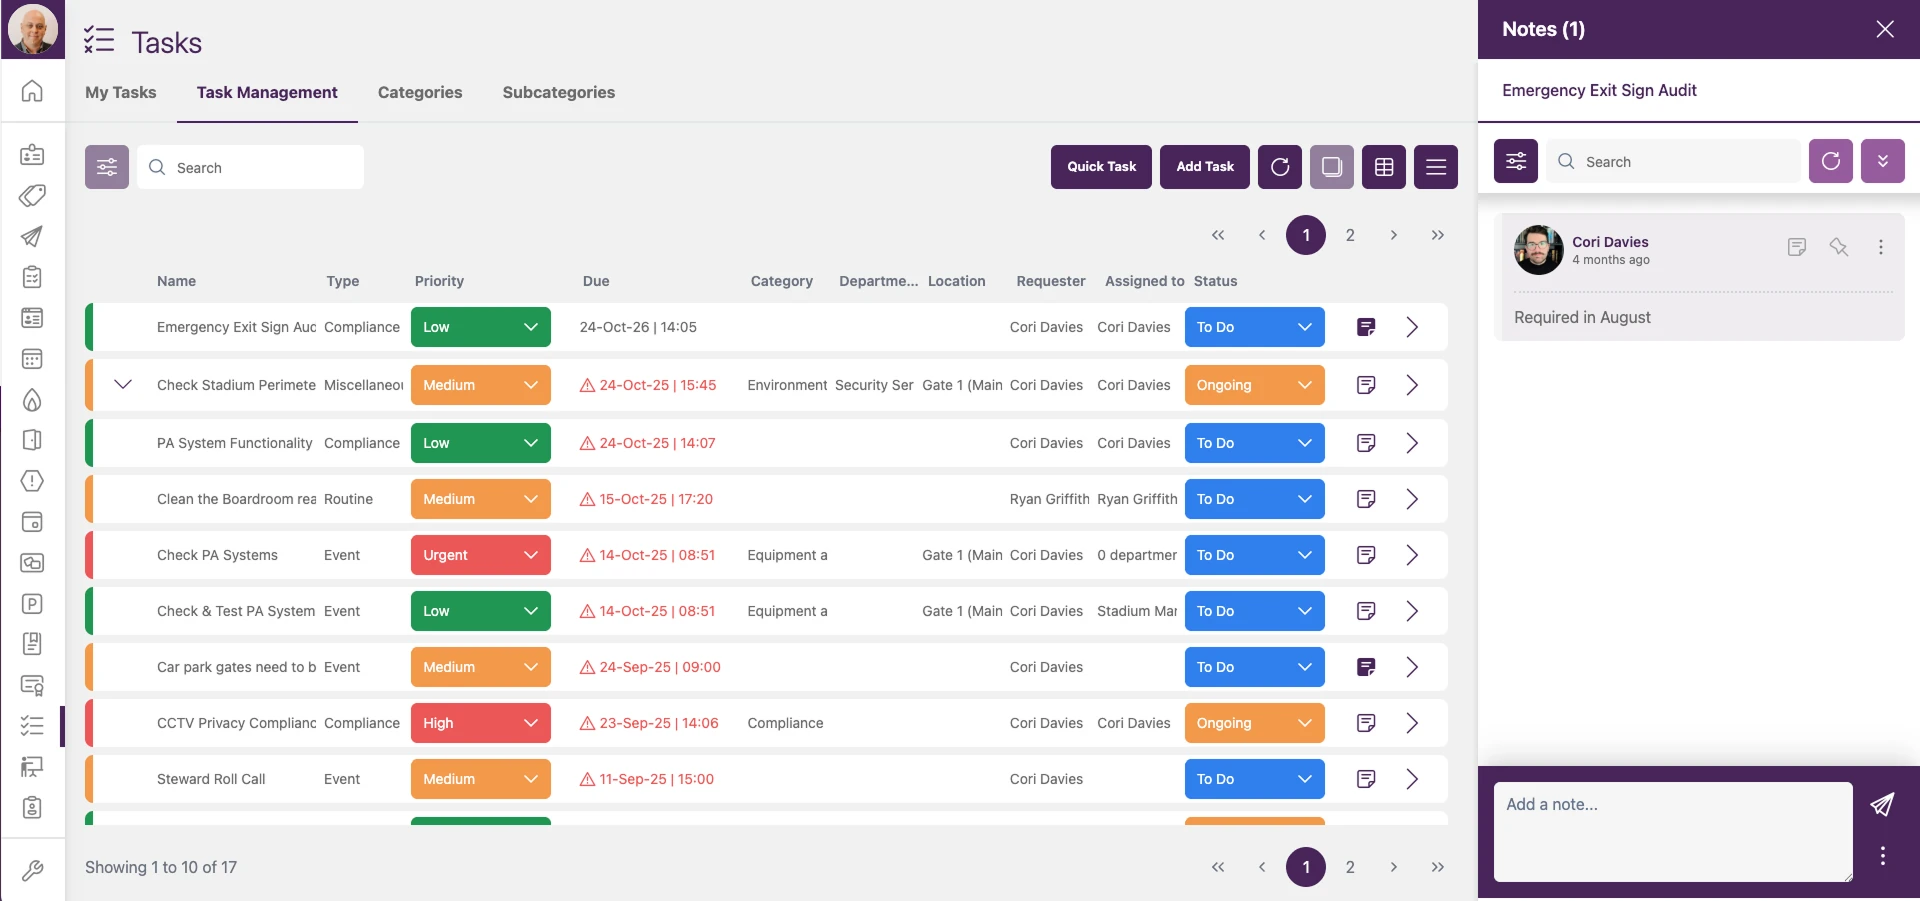Screen dimensions: 1920x901
Task: Open the notes filter icon in the Notes panel
Action: [1515, 161]
